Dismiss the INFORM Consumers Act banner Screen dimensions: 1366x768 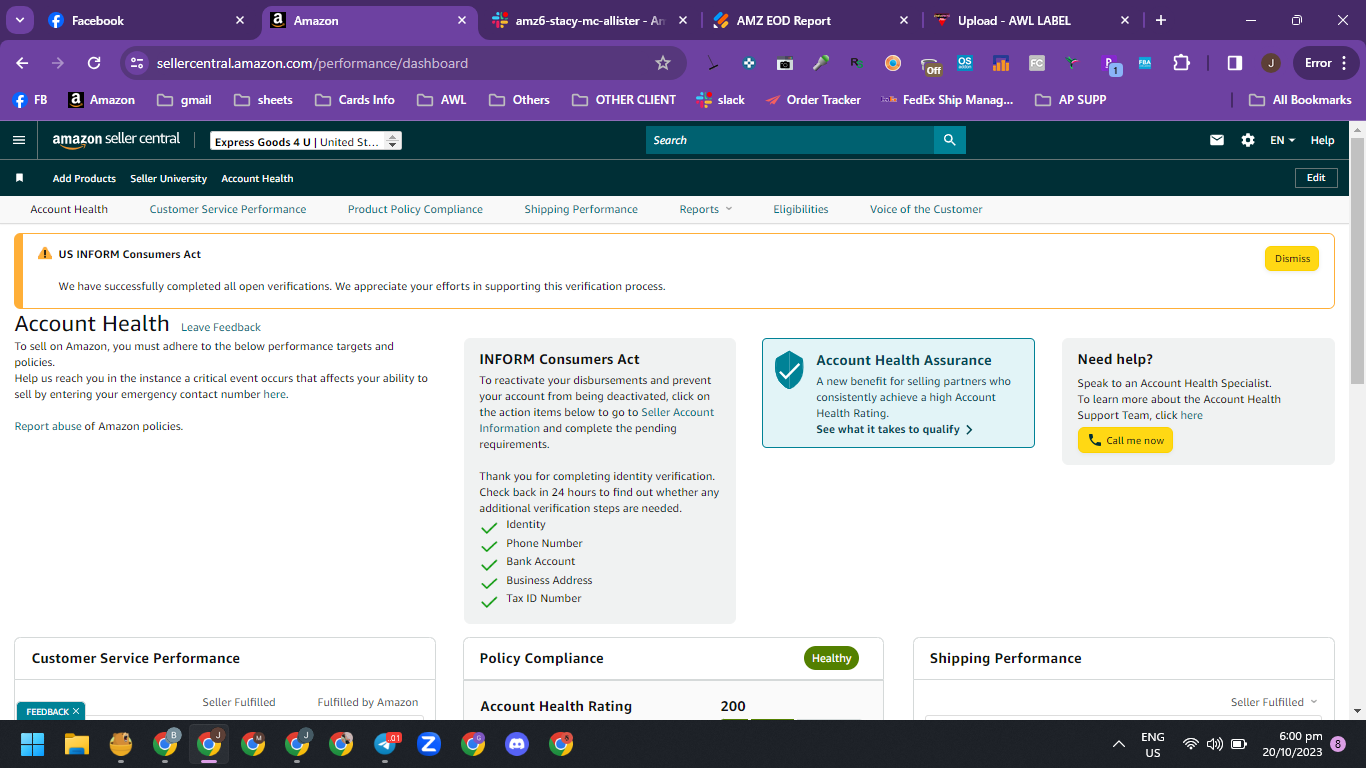[1292, 258]
